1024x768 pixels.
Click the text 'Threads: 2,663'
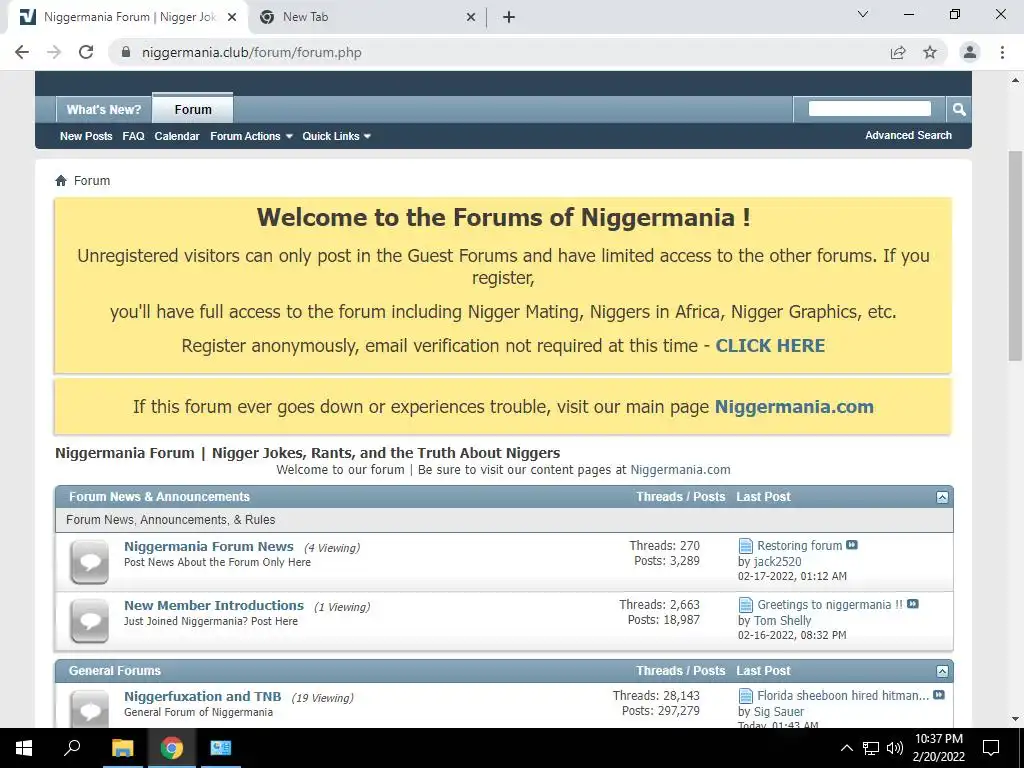click(659, 605)
